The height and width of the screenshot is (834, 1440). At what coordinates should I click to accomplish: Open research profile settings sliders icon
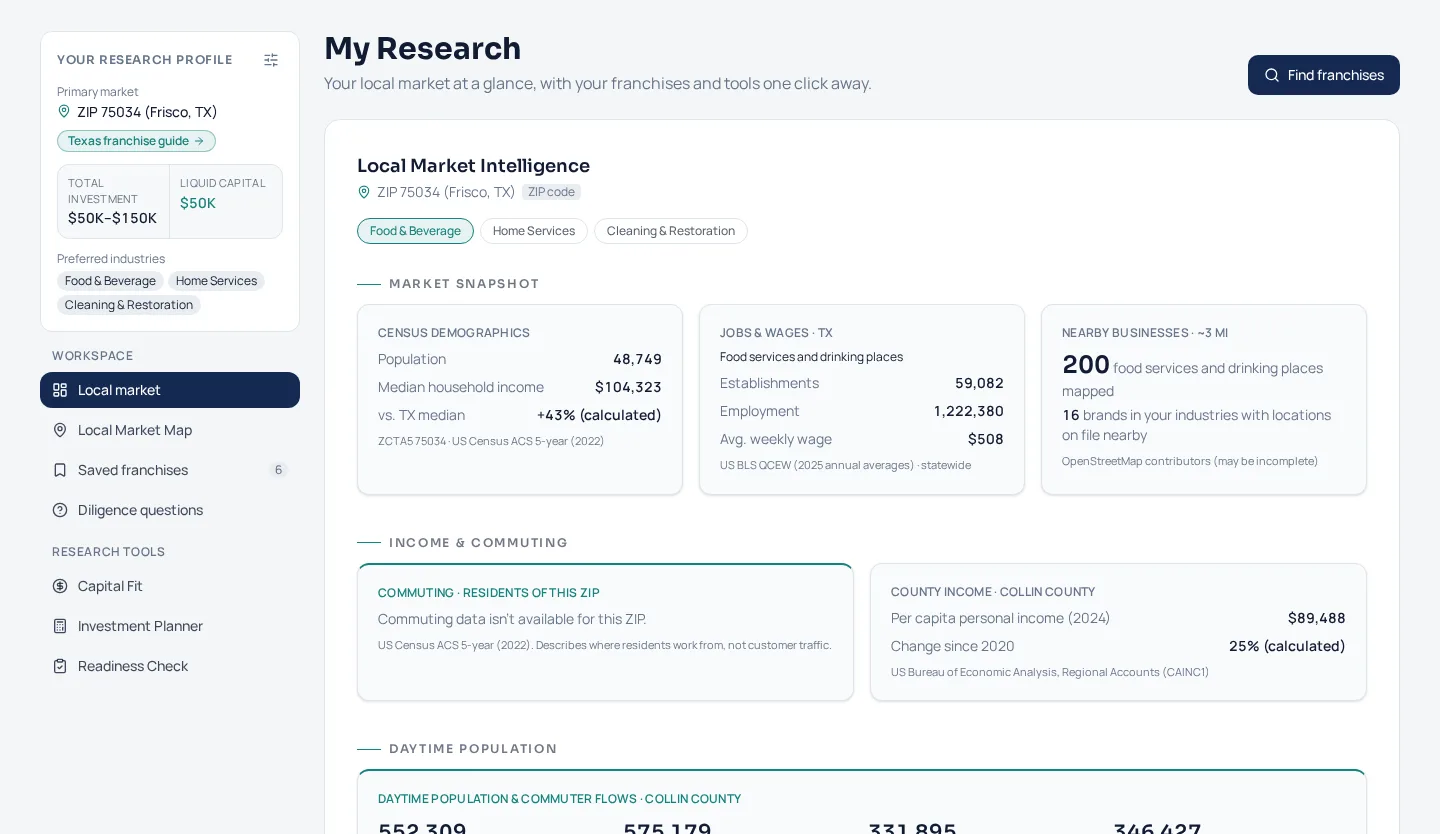click(x=271, y=60)
